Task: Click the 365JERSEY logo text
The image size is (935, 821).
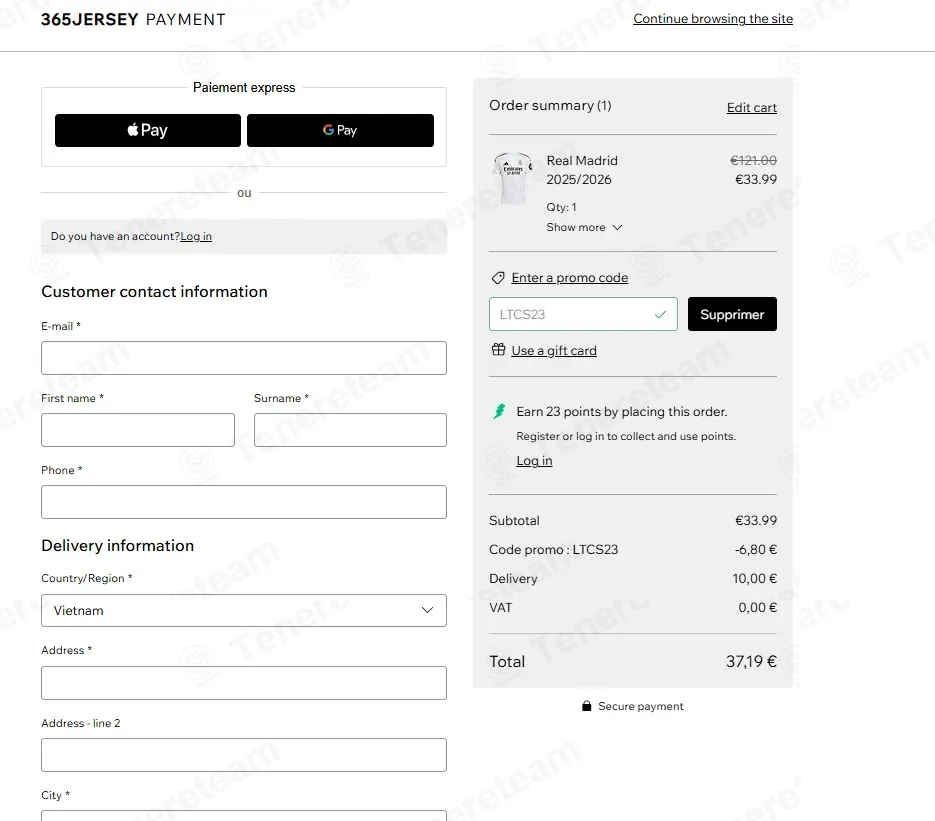Action: (x=89, y=19)
